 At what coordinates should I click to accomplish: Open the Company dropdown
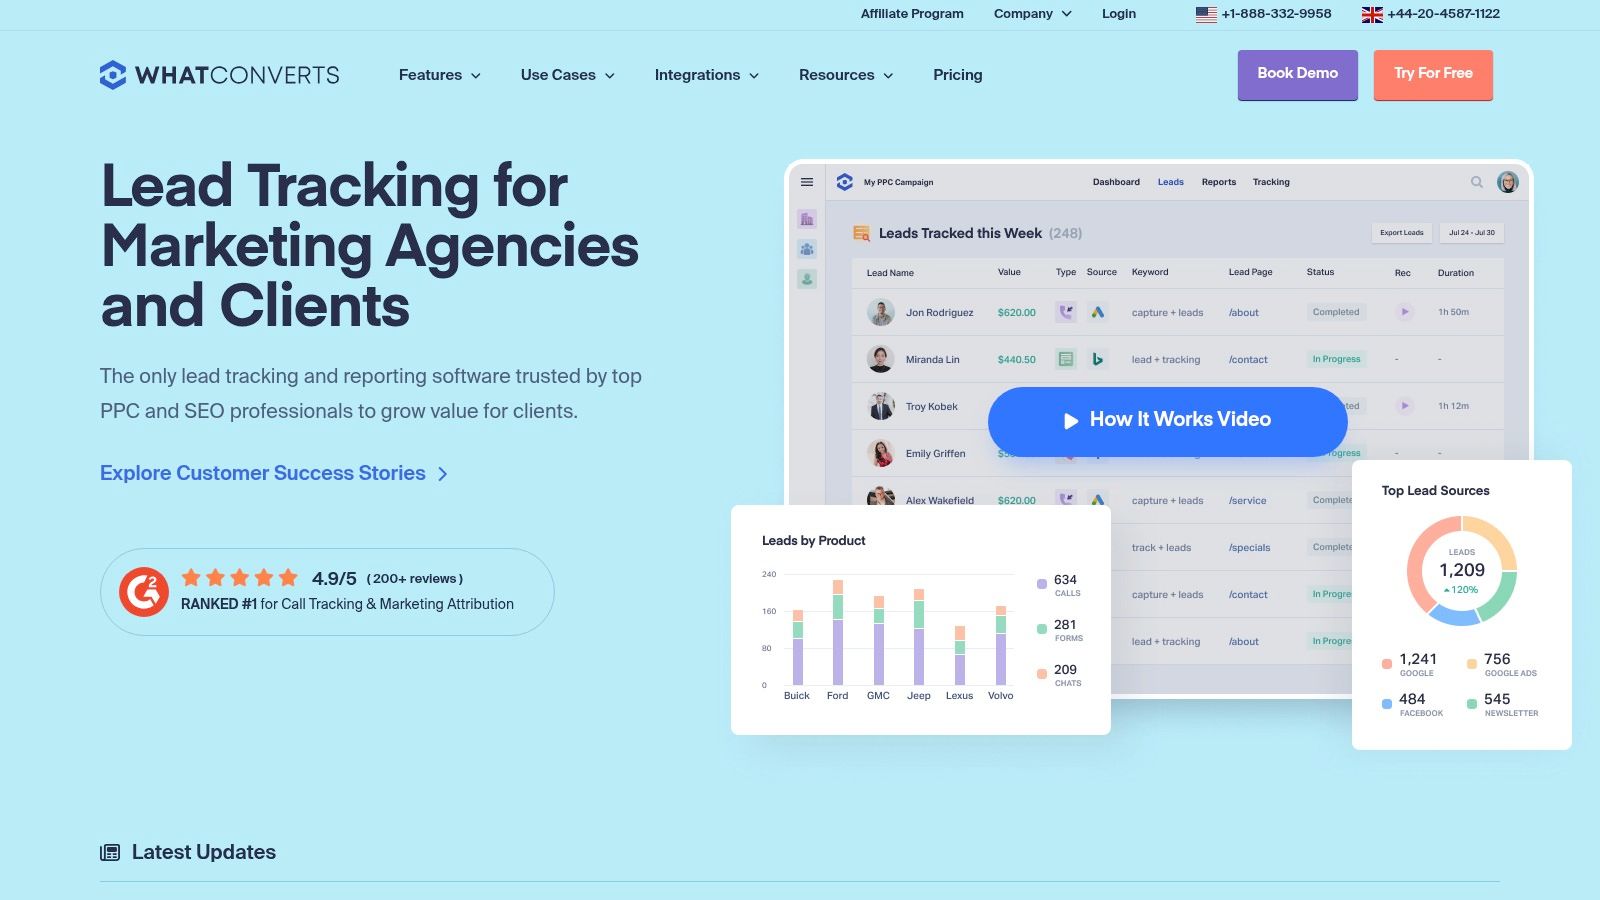[x=1031, y=14]
